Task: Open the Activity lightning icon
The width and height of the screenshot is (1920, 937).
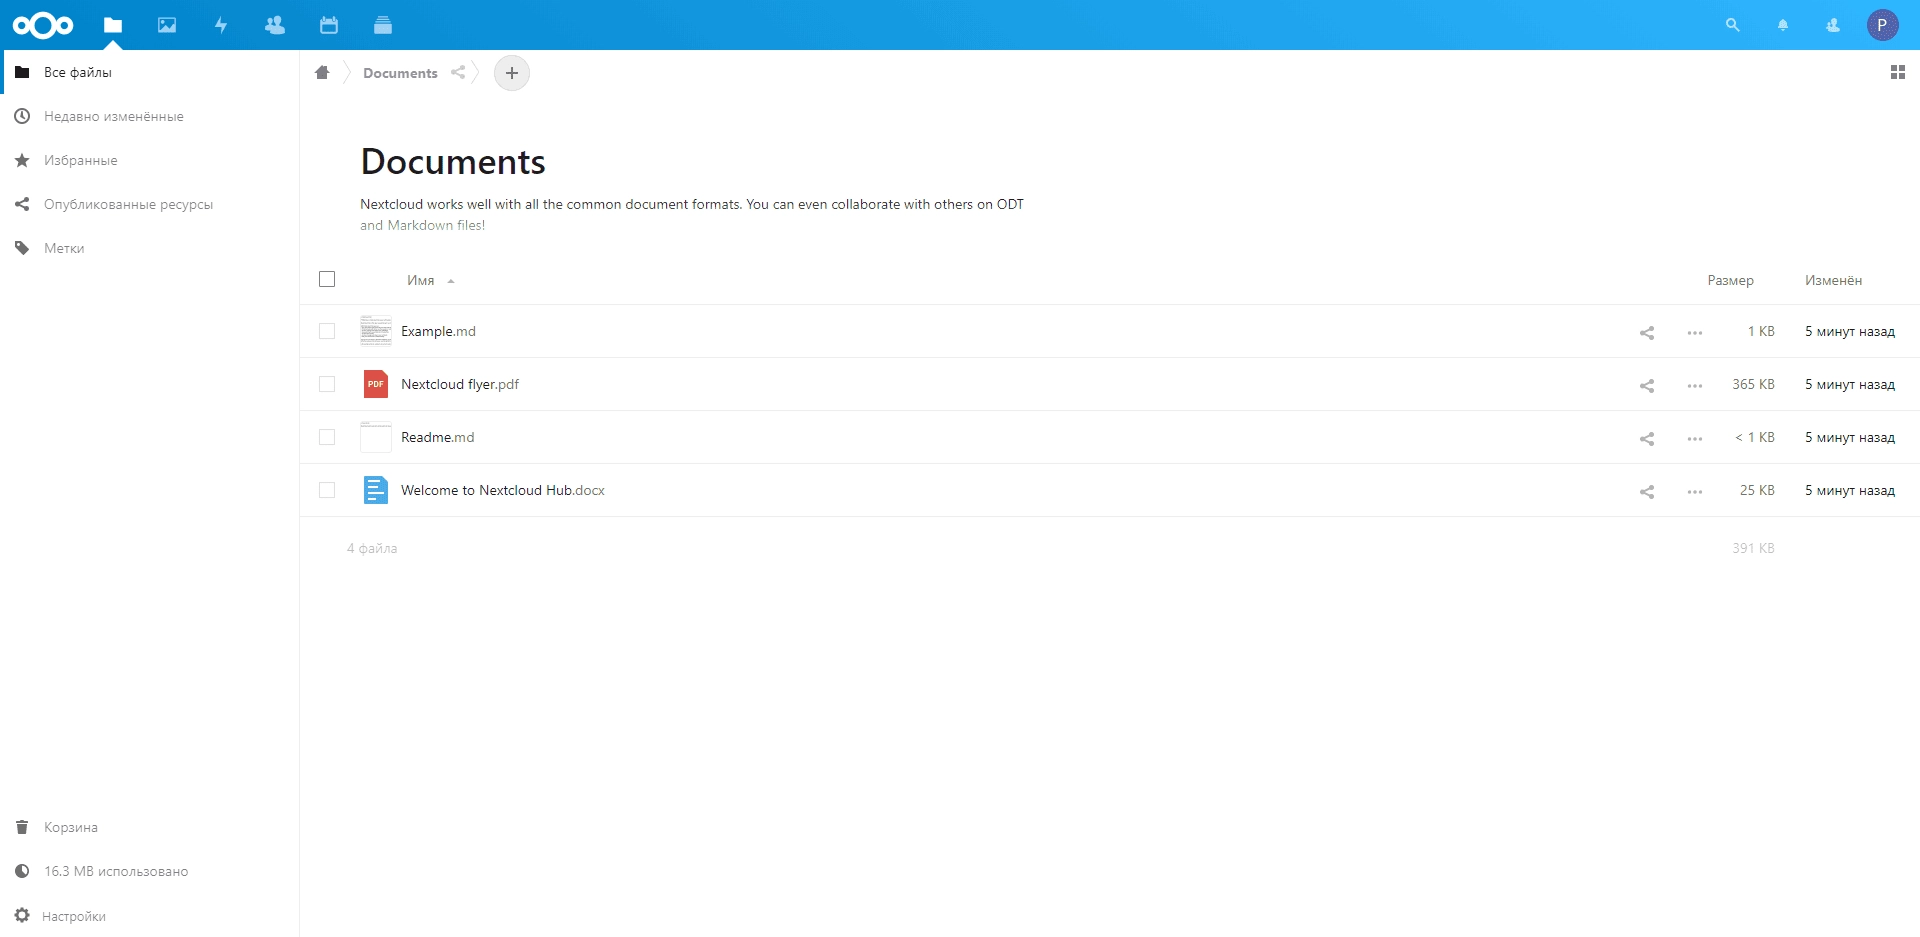Action: coord(221,25)
